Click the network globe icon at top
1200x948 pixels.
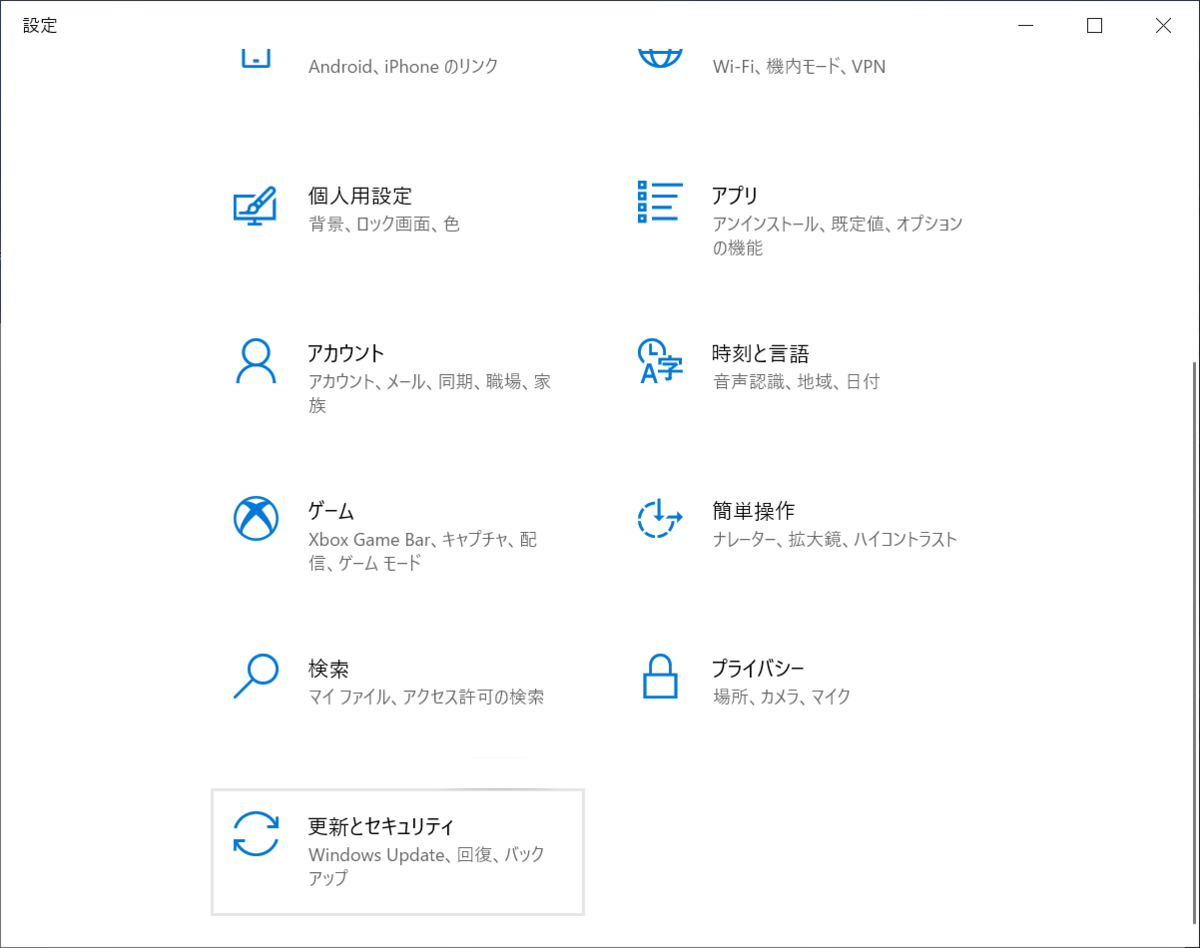(x=660, y=57)
